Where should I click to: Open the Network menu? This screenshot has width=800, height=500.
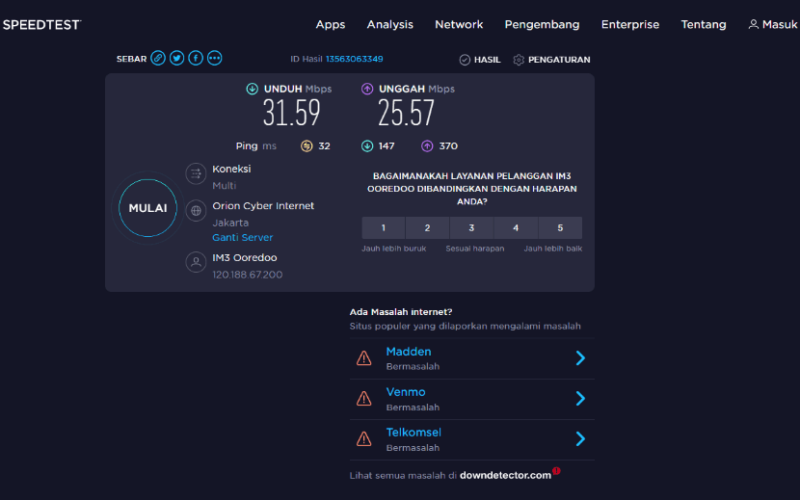pyautogui.click(x=459, y=24)
